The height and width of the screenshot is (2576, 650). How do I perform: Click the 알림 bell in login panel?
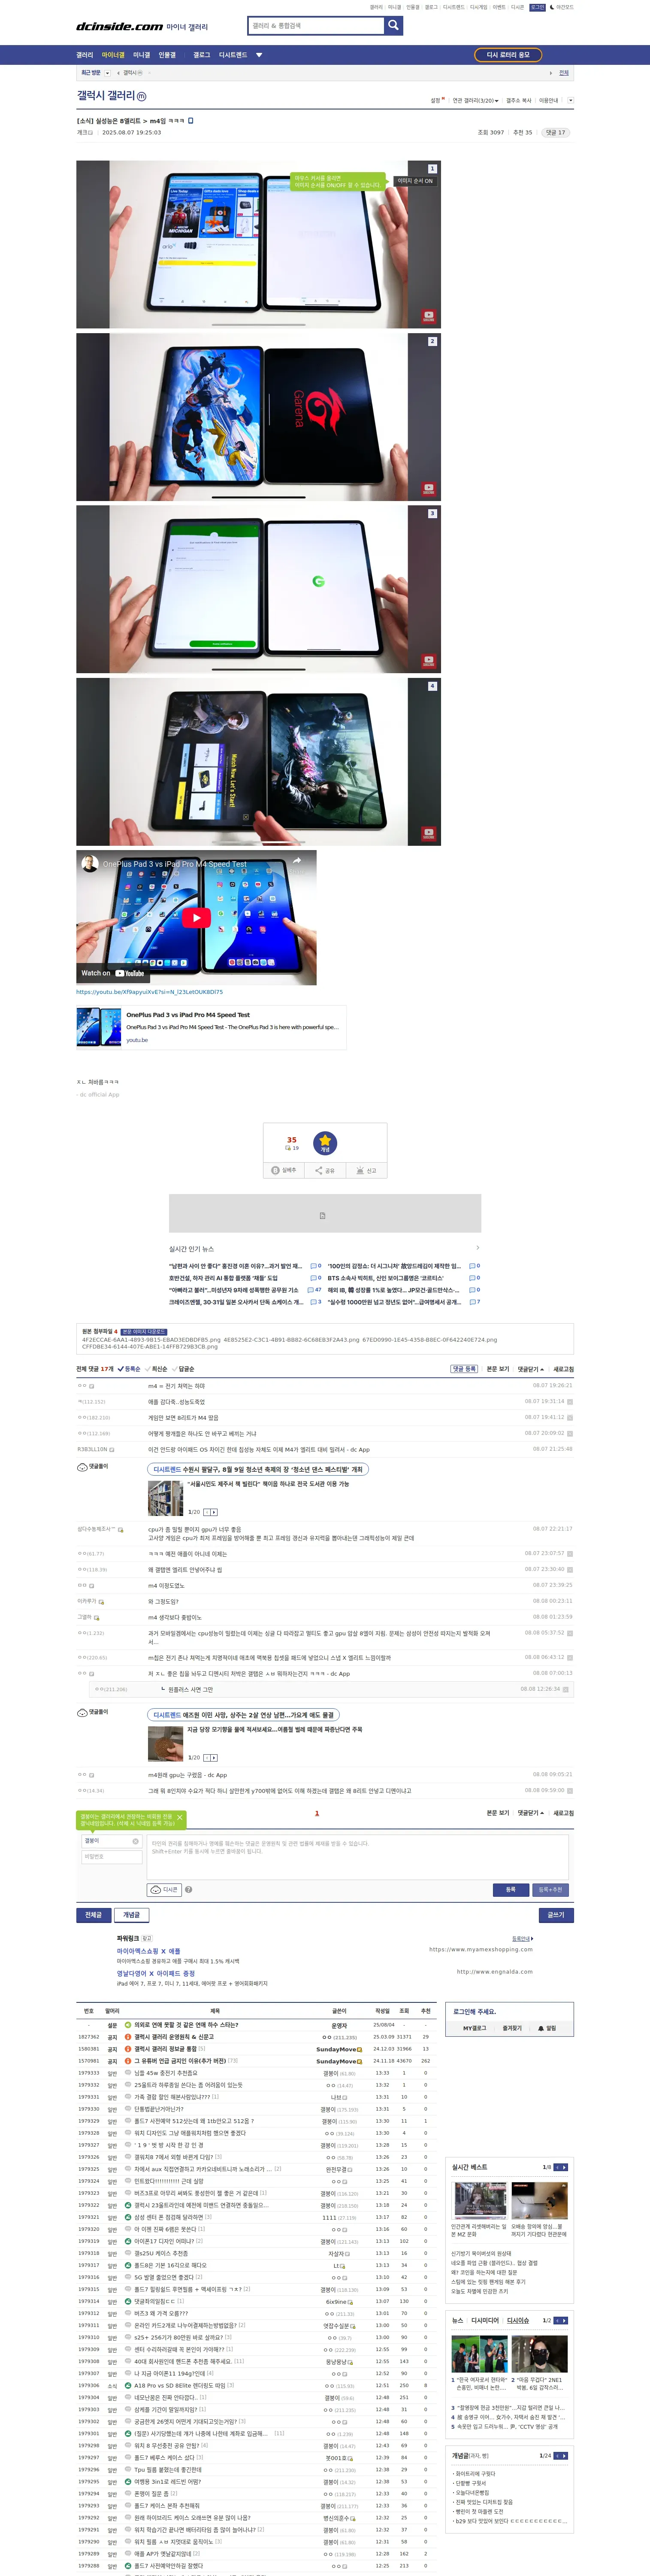[547, 2028]
